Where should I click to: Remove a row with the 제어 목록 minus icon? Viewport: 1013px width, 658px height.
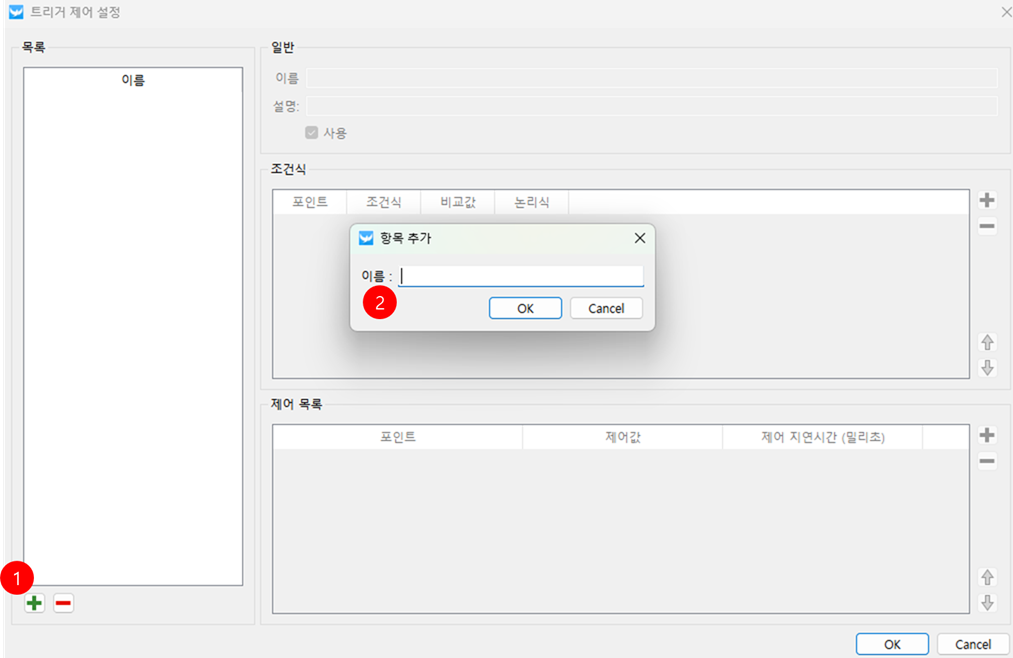pyautogui.click(x=987, y=461)
